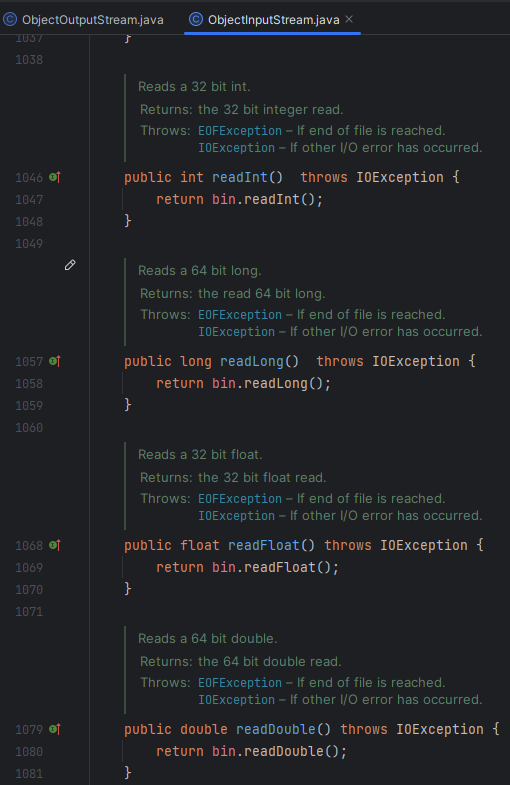Click the closing brace on line 1059
Screen dimensions: 510x785
coord(128,405)
